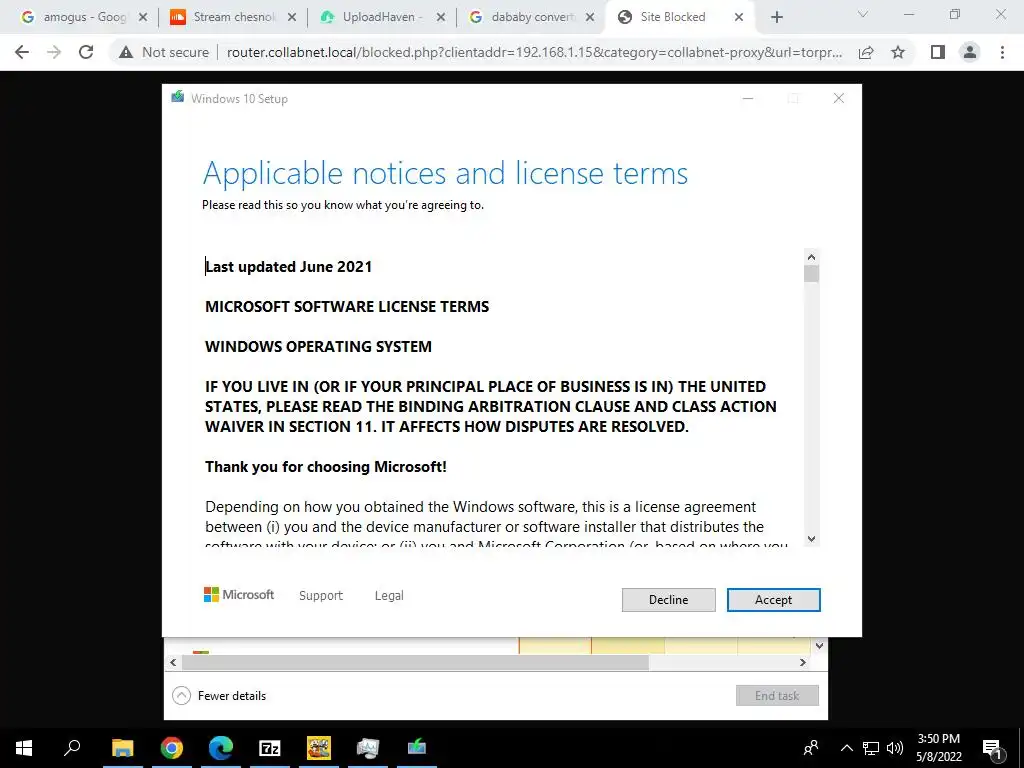Open the Legal link in setup
Screen dimensions: 1024x768
point(389,596)
